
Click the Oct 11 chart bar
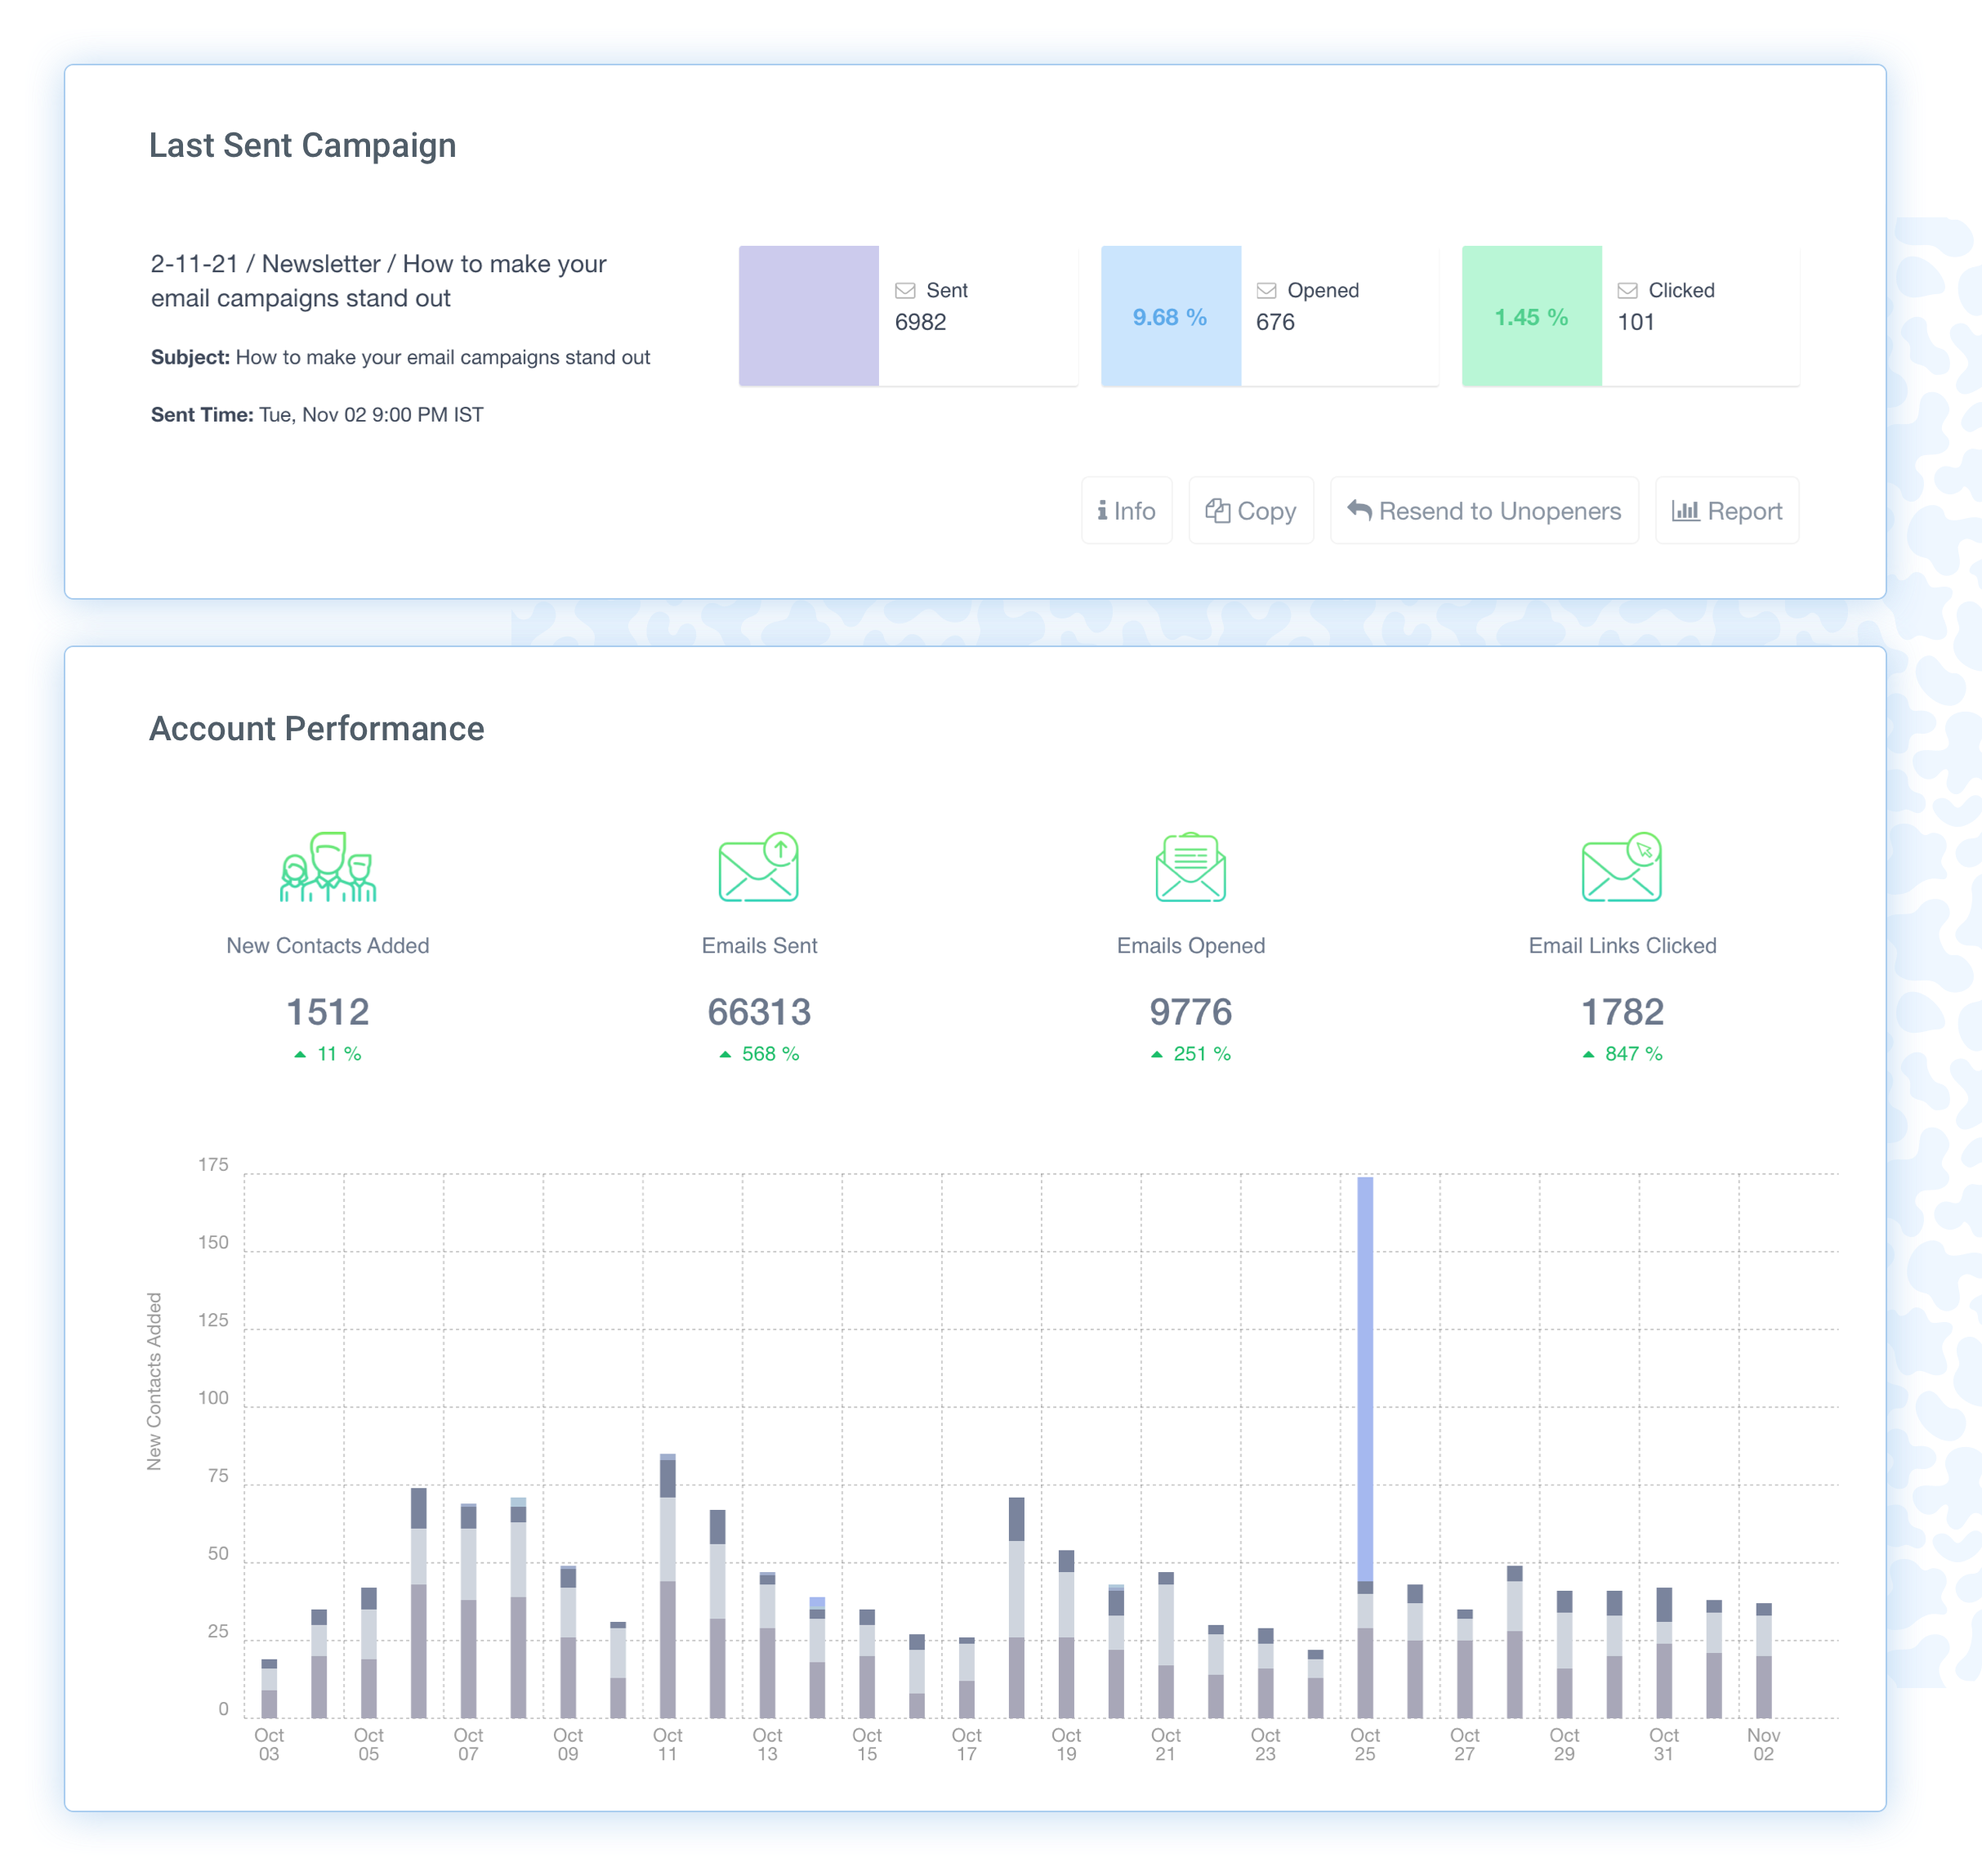668,1586
